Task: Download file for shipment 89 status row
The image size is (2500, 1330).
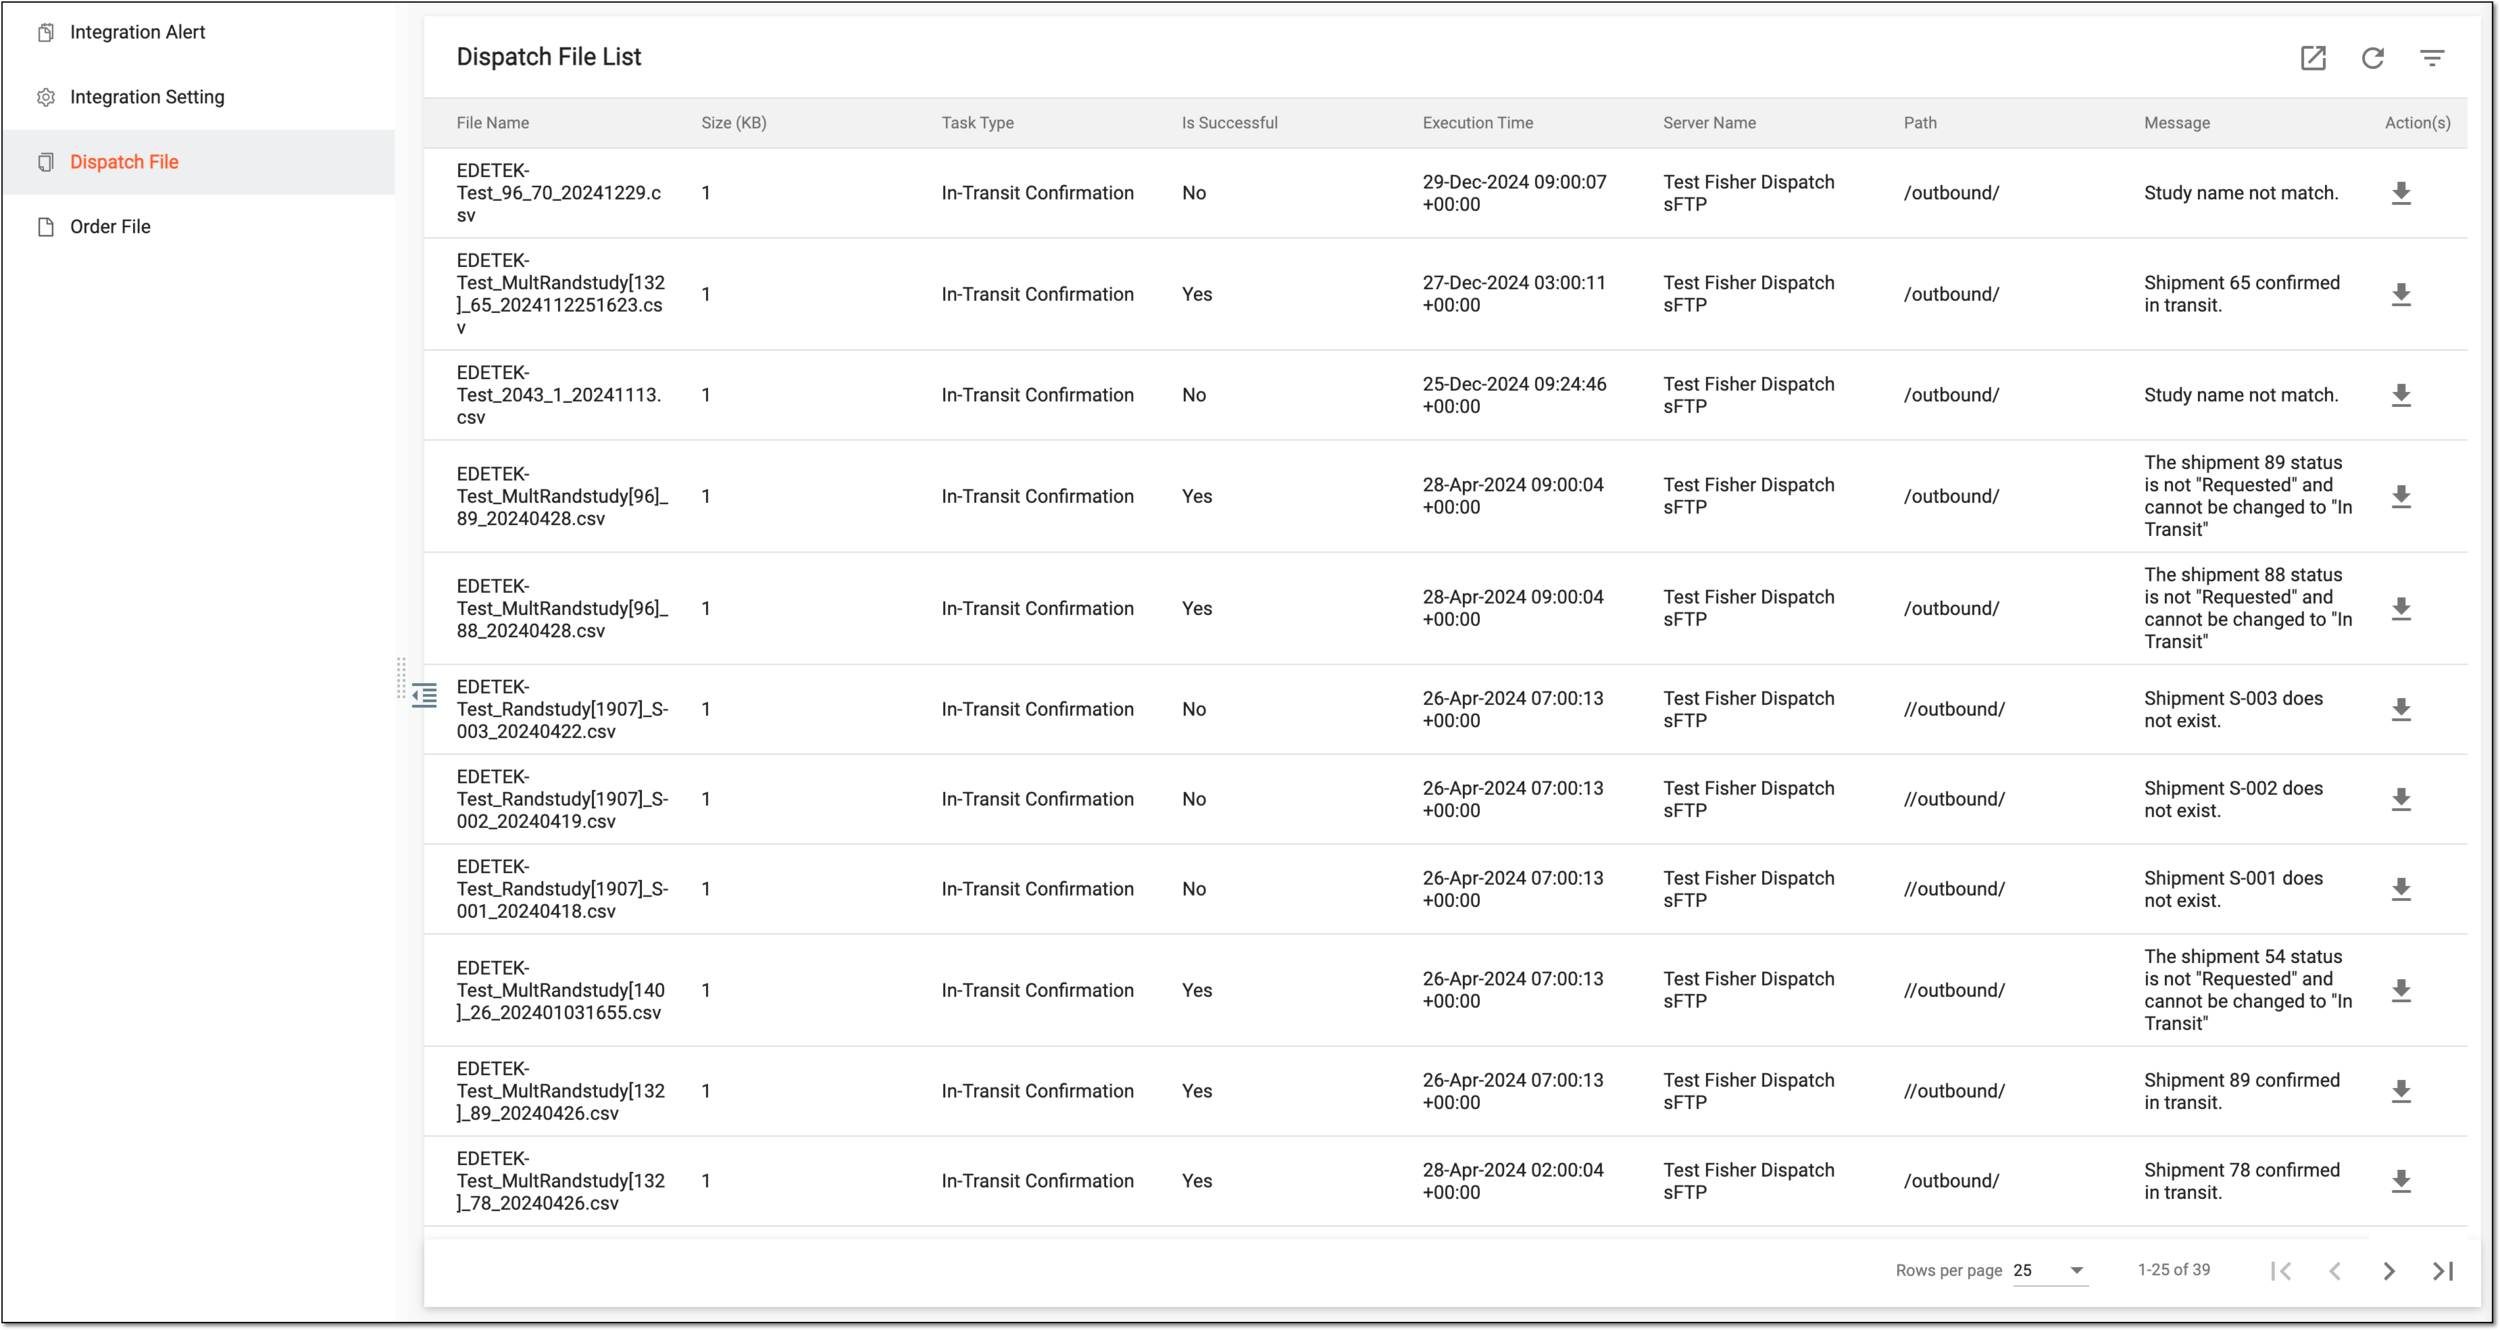Action: tap(2401, 497)
